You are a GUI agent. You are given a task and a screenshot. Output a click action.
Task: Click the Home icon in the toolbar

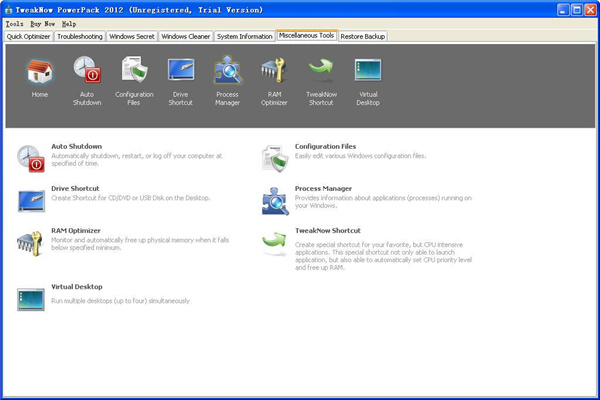coord(40,72)
